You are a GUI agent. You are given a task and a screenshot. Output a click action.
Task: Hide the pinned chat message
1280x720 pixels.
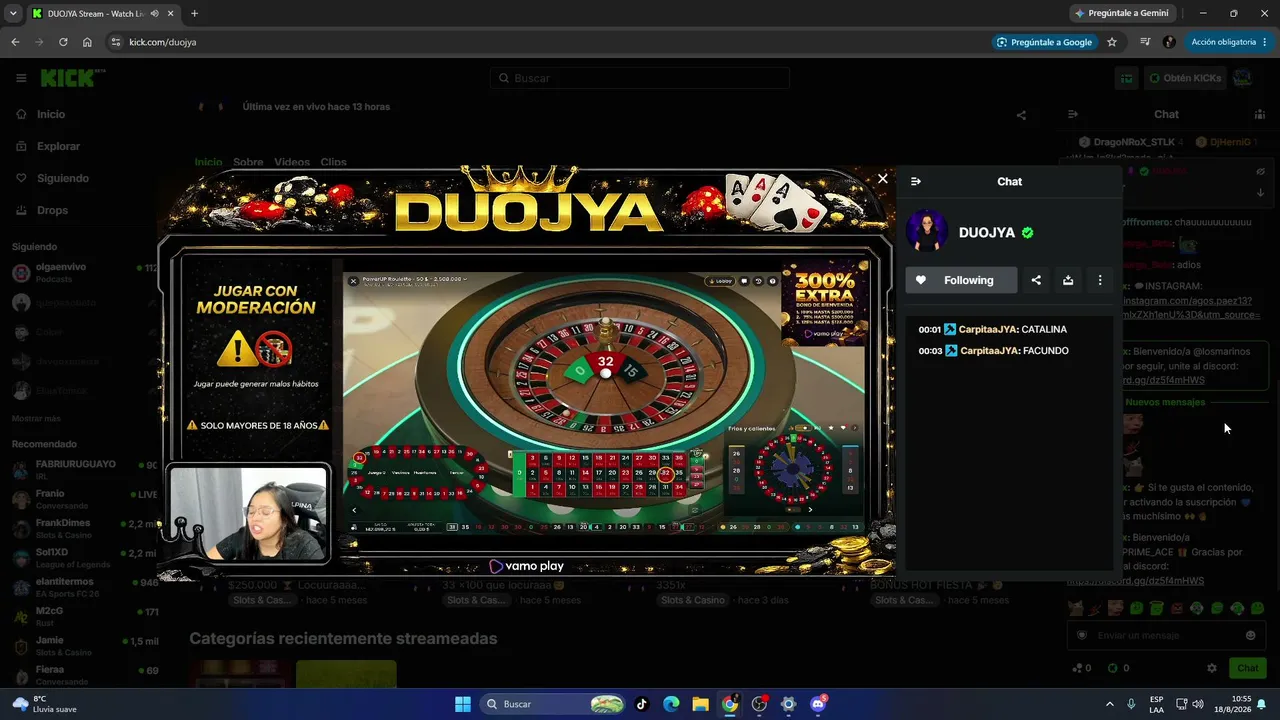tap(1261, 171)
